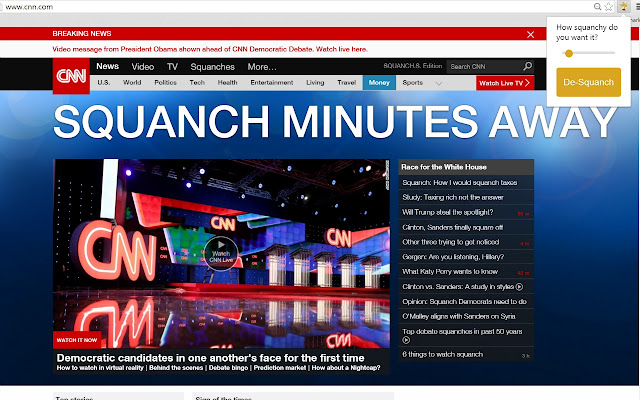This screenshot has height=400, width=640.
Task: Click the zoom magnifier icon in address bar
Action: click(x=598, y=7)
